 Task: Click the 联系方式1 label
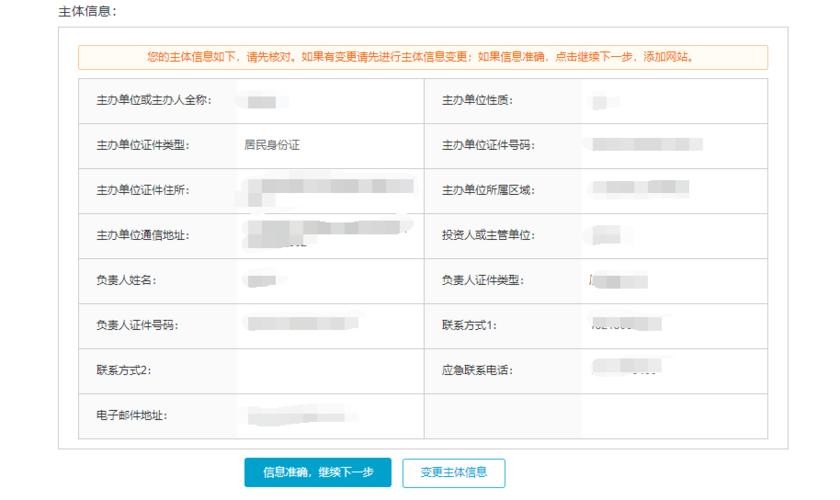469,325
